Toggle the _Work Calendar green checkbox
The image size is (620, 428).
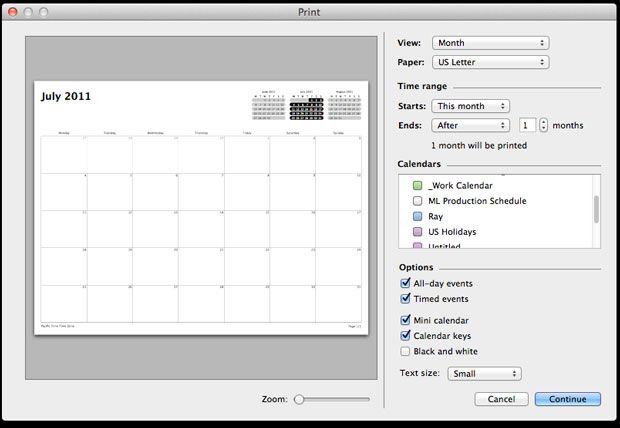(x=418, y=186)
